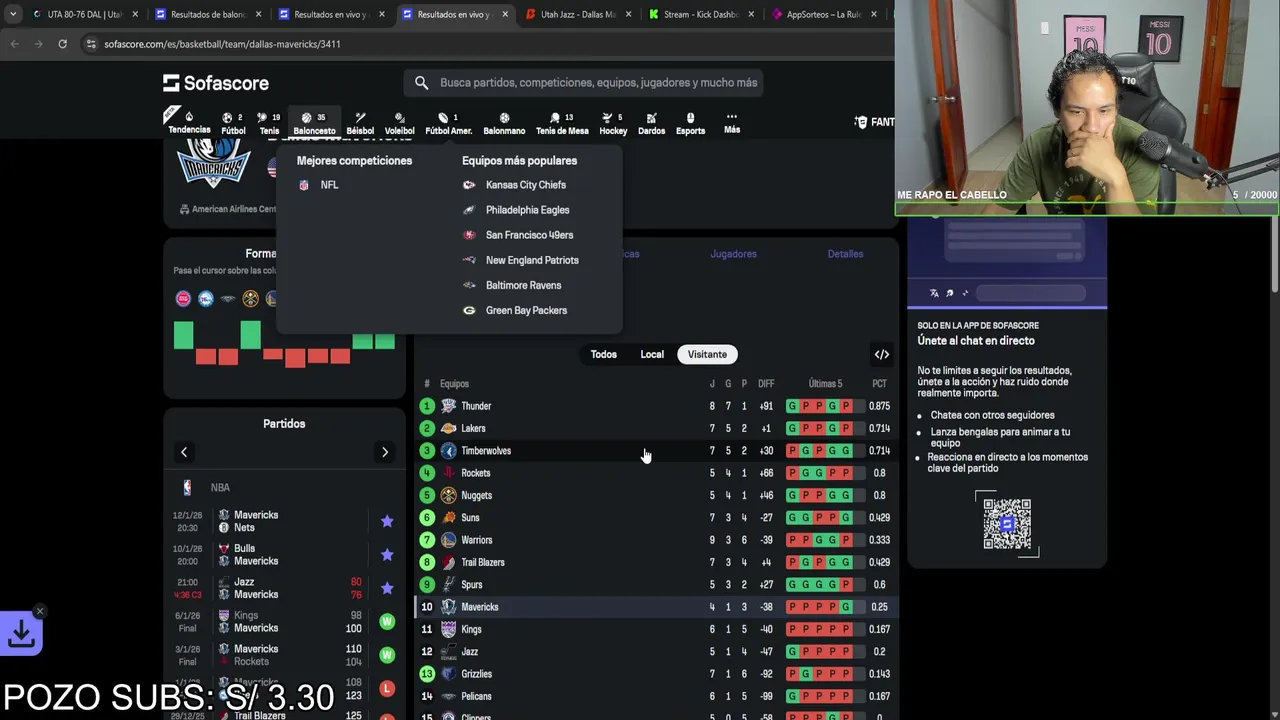Viewport: 1280px width, 720px height.
Task: Open the Fútbol Amer. section
Action: pos(448,123)
